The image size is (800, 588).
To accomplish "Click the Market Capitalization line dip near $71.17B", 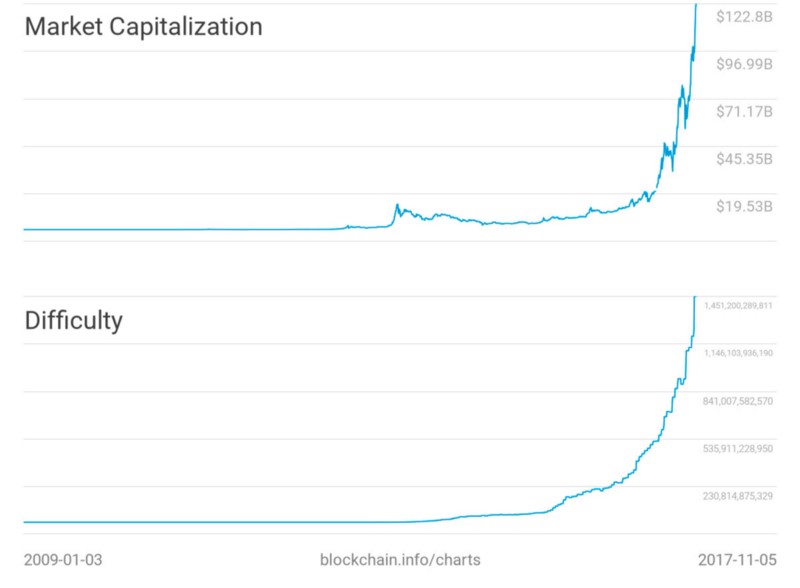I will coord(686,126).
